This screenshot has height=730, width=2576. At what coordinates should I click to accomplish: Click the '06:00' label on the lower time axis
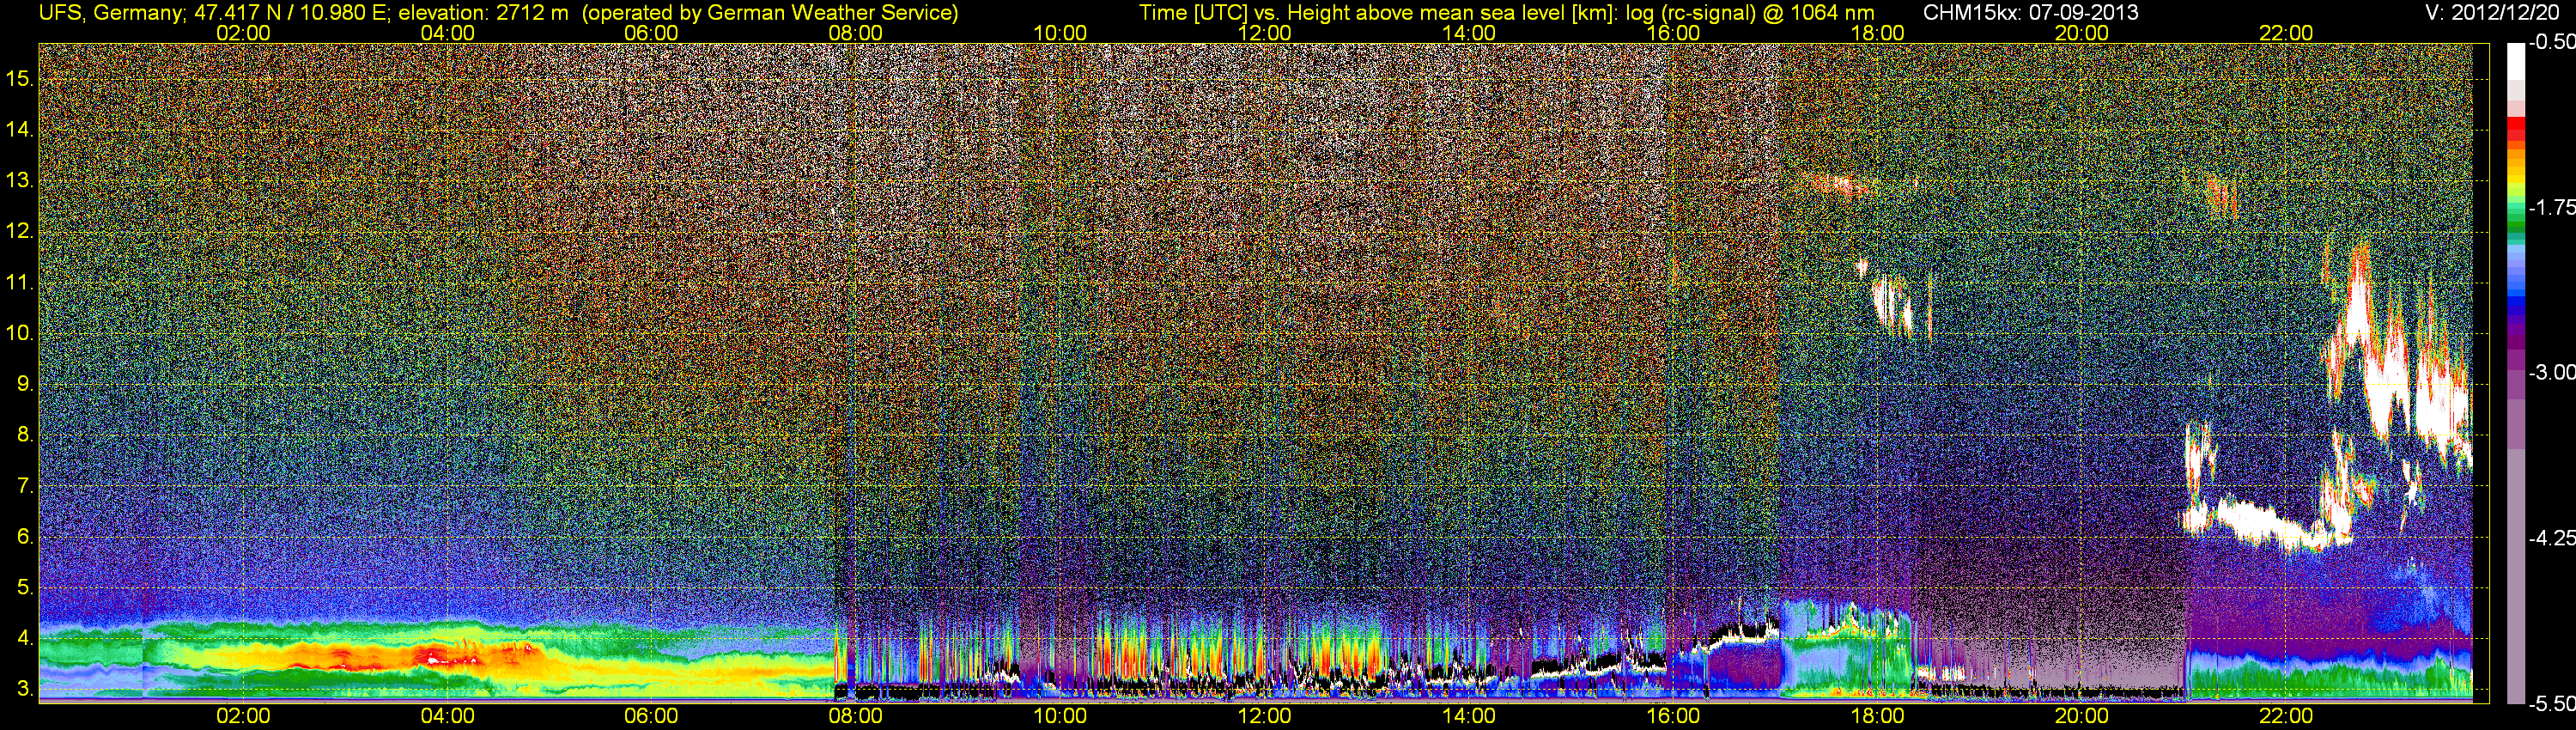click(651, 716)
